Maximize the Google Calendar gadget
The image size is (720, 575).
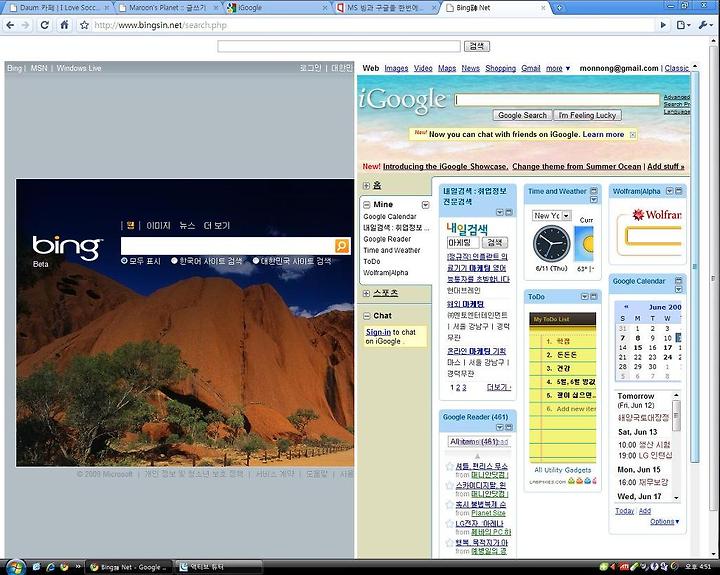click(x=679, y=281)
